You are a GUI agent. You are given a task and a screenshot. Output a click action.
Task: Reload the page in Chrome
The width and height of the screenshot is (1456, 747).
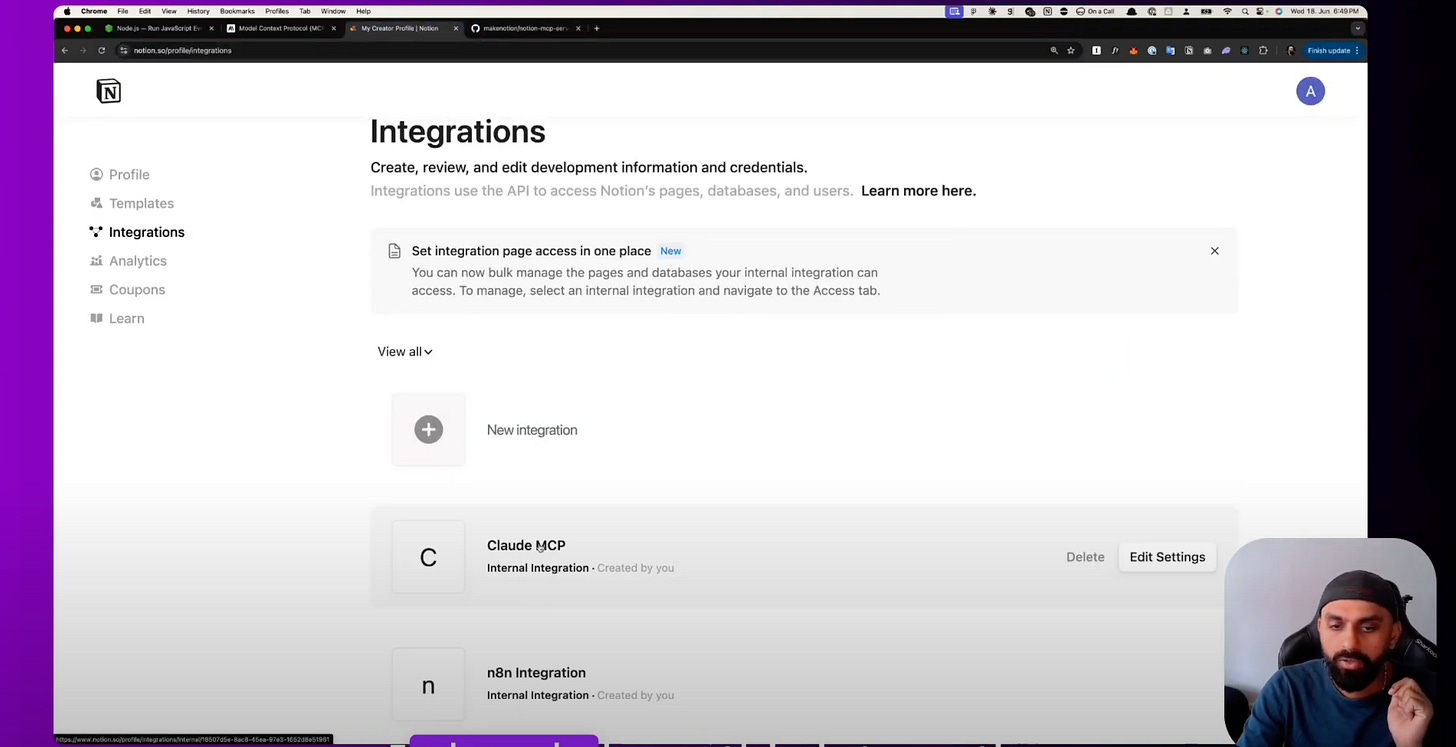[x=102, y=50]
